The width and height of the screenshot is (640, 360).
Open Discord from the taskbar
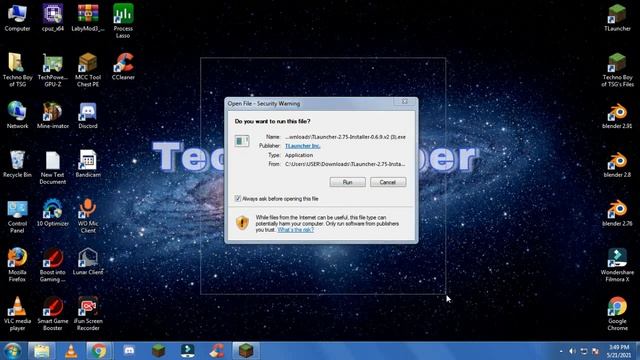coord(129,351)
